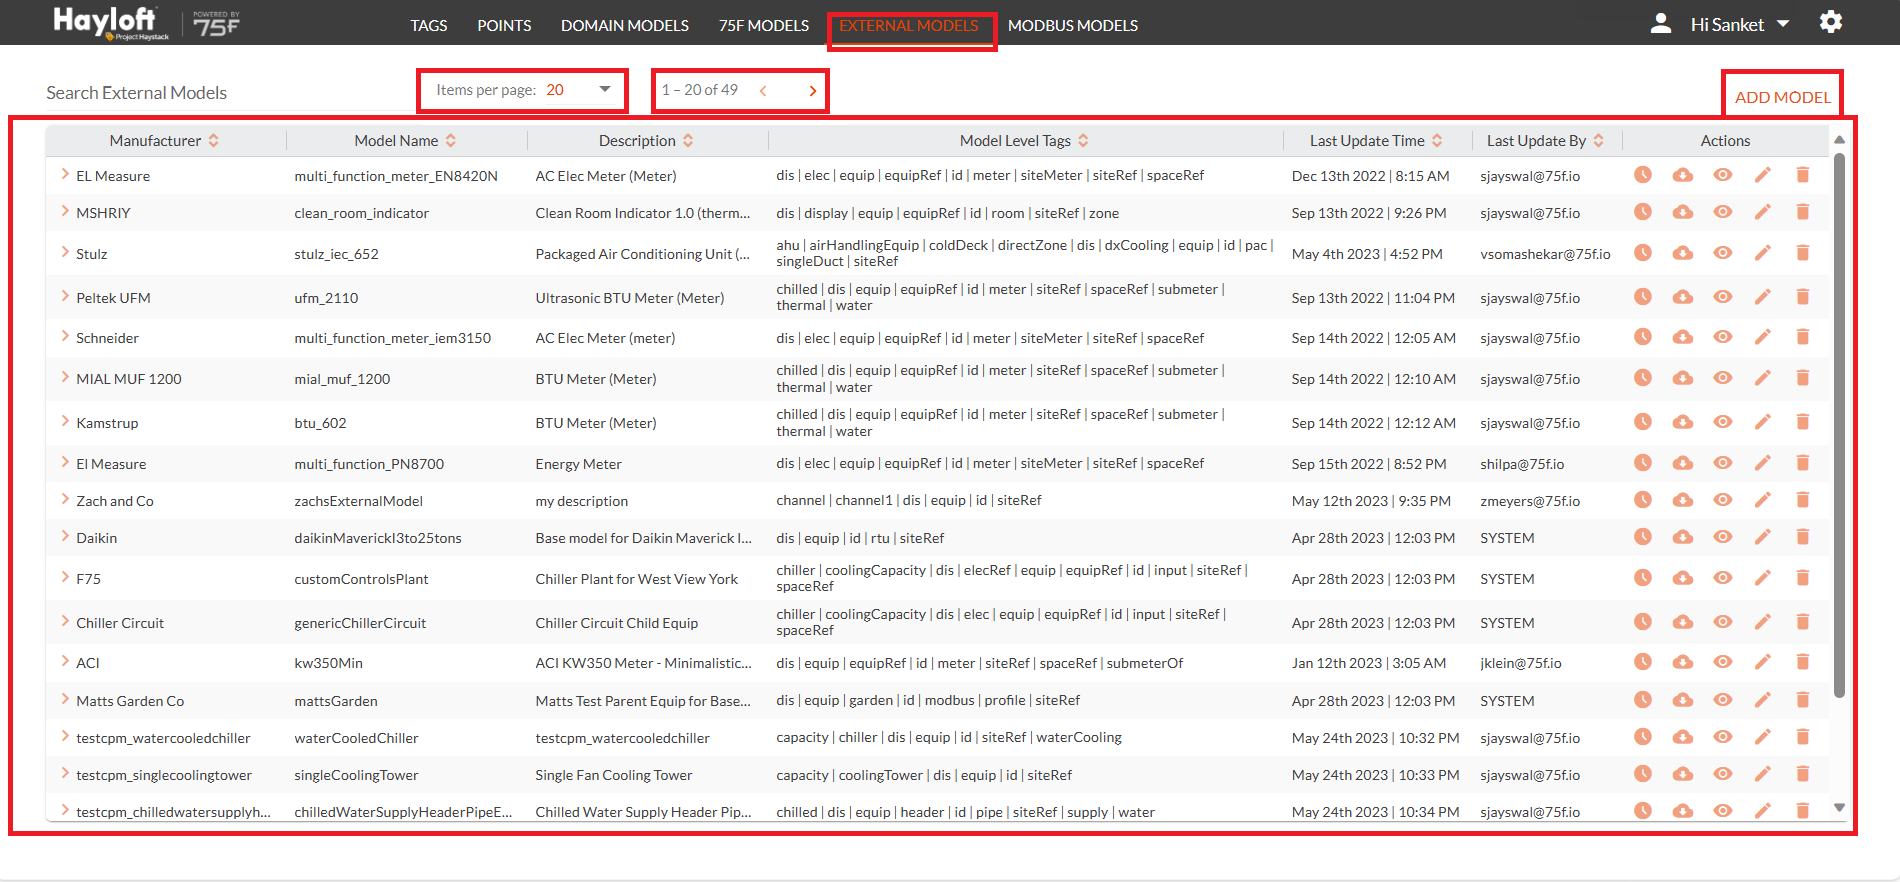Image resolution: width=1900 pixels, height=882 pixels.
Task: View eye icon for EL Measure row
Action: [1722, 175]
